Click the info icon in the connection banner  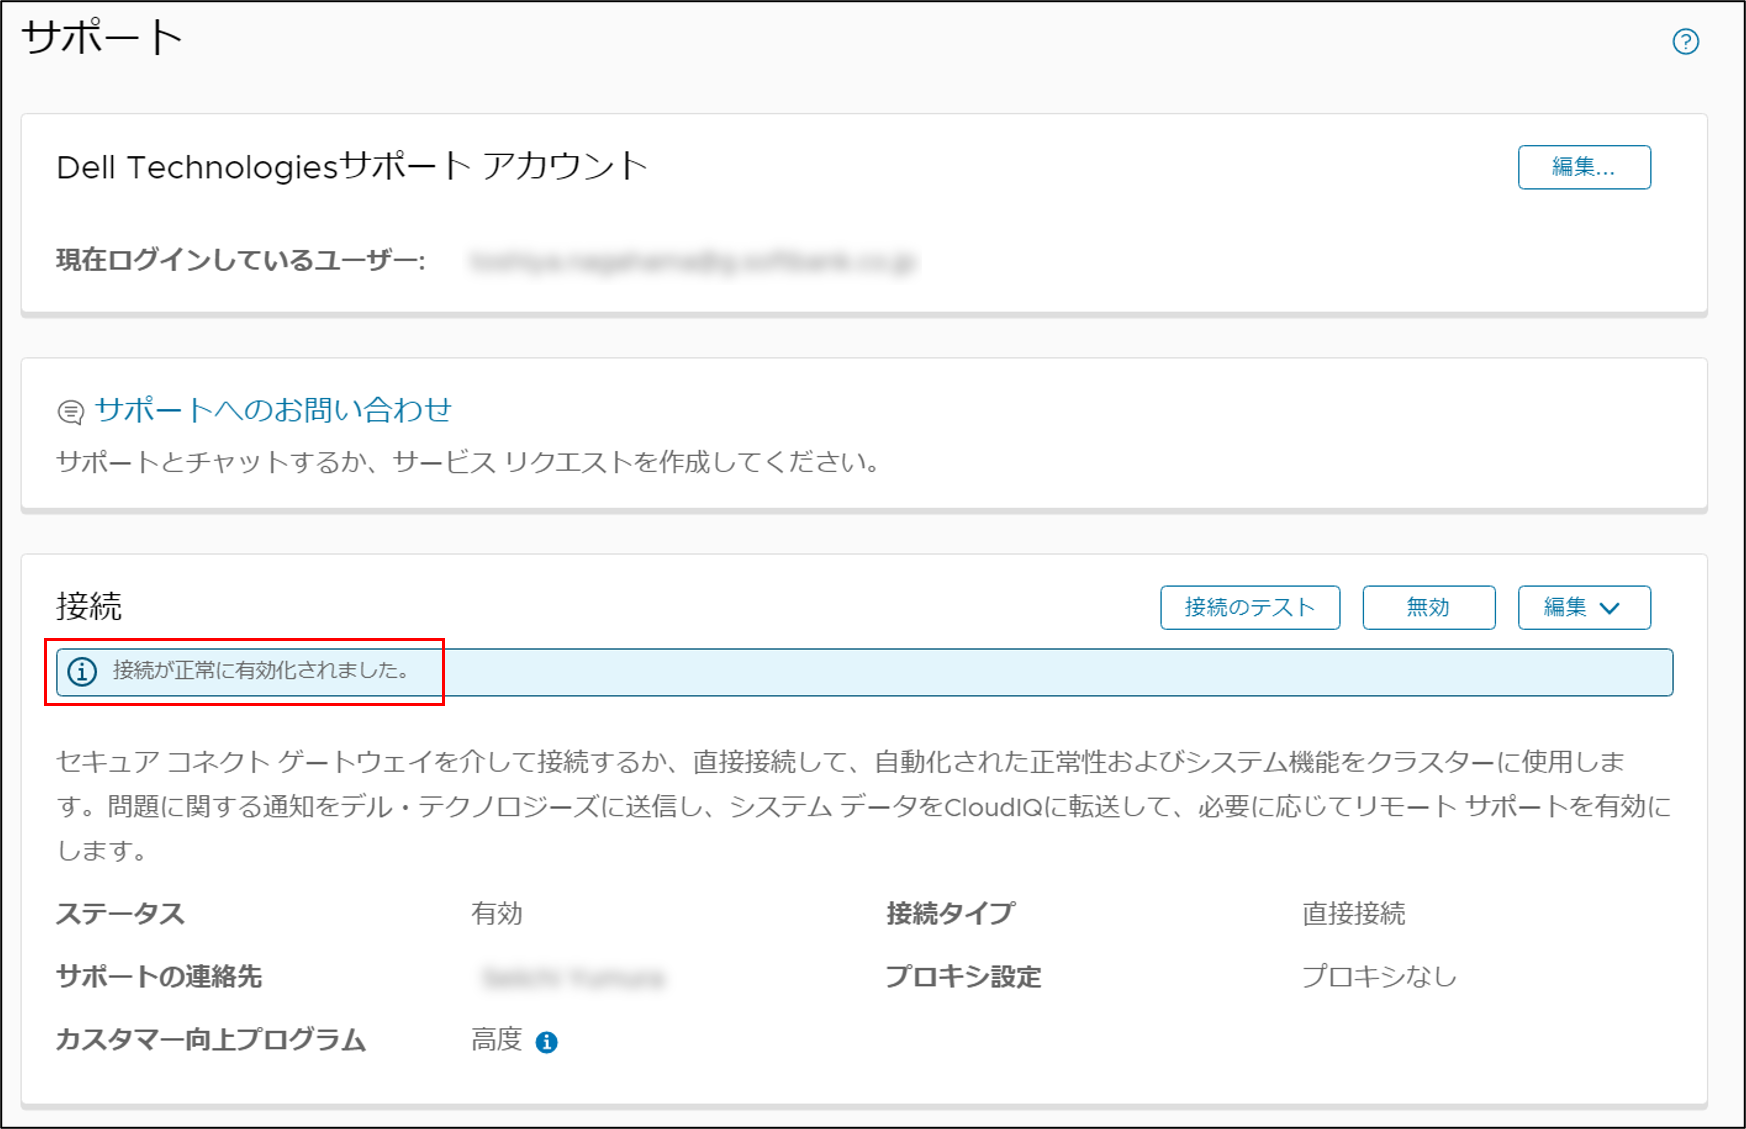(x=82, y=671)
